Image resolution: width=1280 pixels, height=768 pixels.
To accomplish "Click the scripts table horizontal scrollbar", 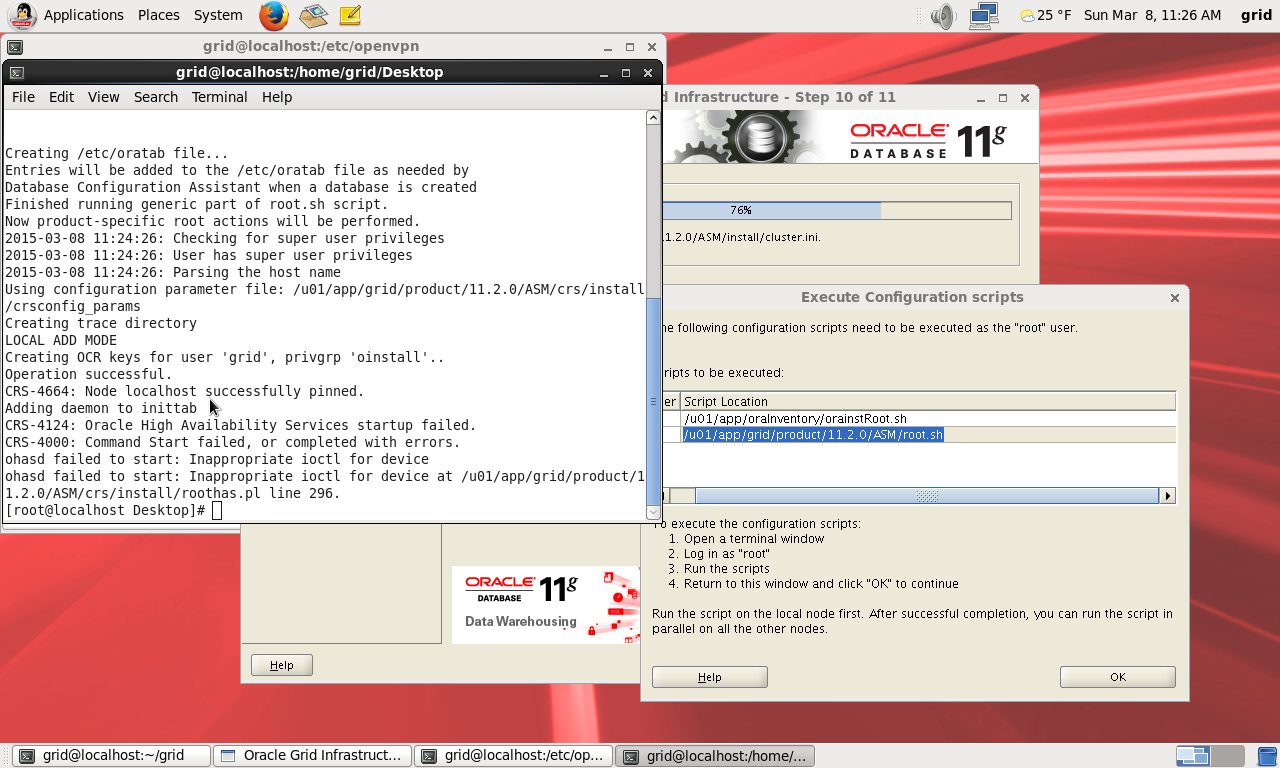I will (x=927, y=496).
